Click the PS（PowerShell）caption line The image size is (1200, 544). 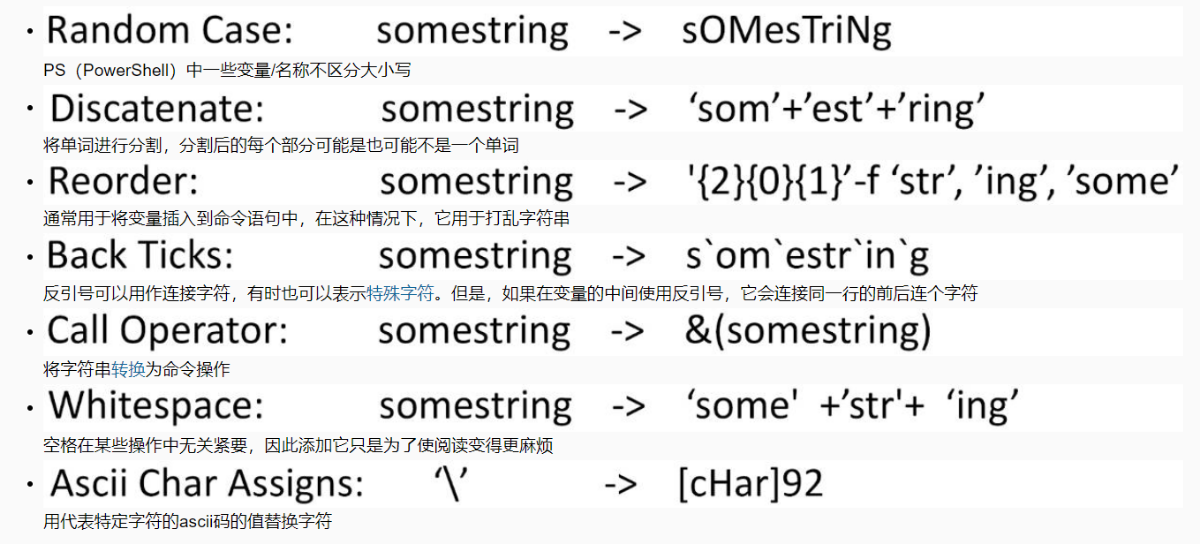click(227, 70)
